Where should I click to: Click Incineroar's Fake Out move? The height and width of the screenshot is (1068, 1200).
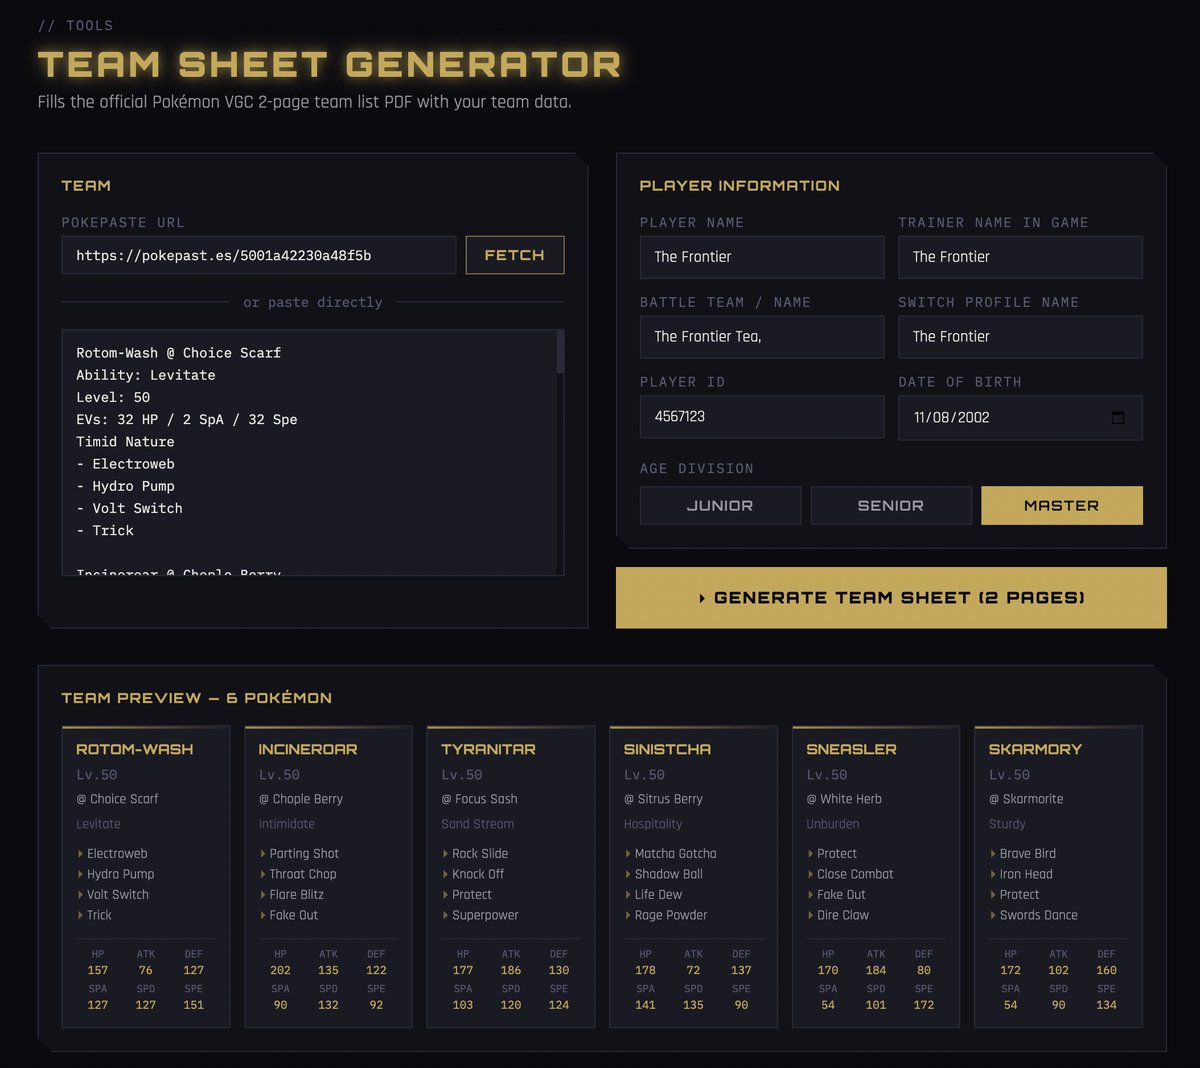pyautogui.click(x=294, y=915)
